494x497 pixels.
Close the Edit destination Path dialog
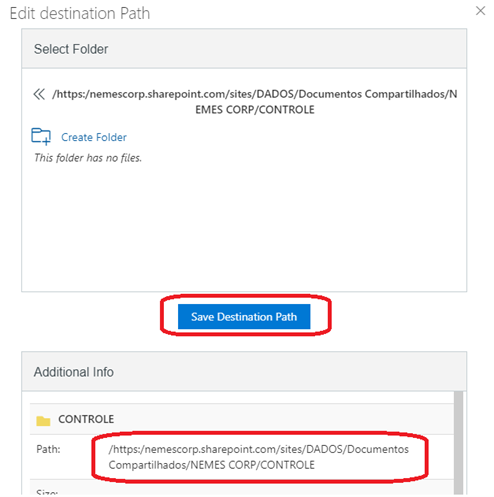[x=480, y=11]
